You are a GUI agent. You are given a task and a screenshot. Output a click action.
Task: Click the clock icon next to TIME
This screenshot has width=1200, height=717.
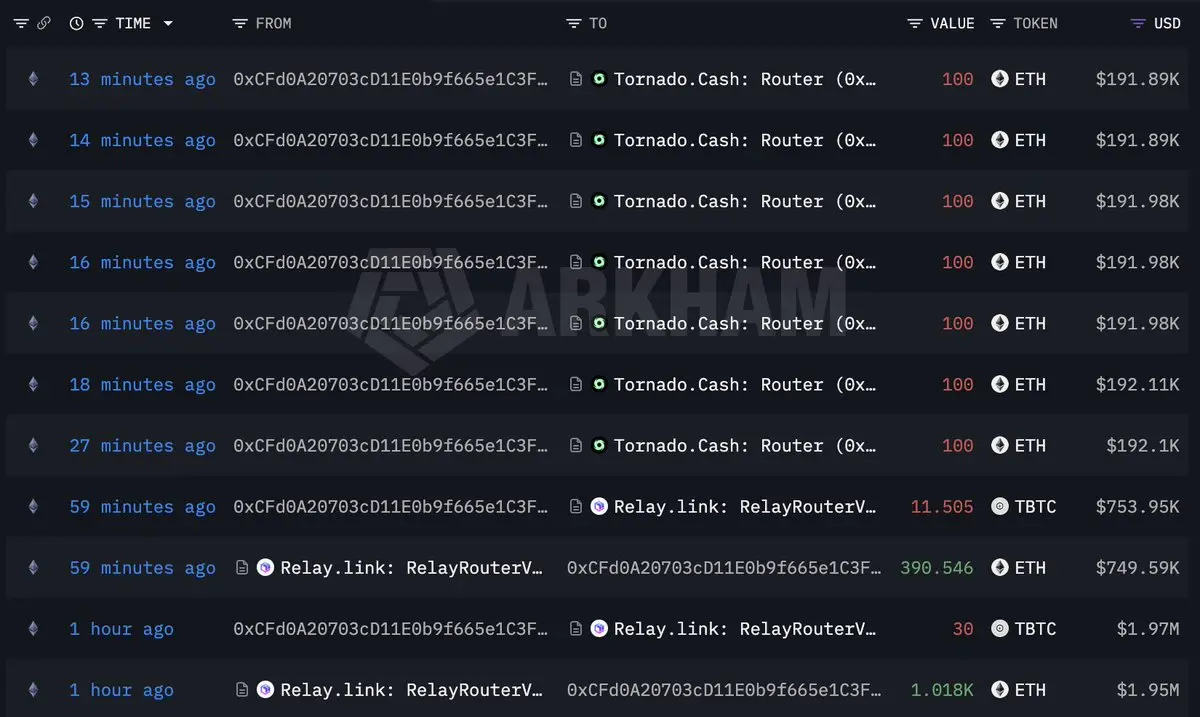click(77, 23)
